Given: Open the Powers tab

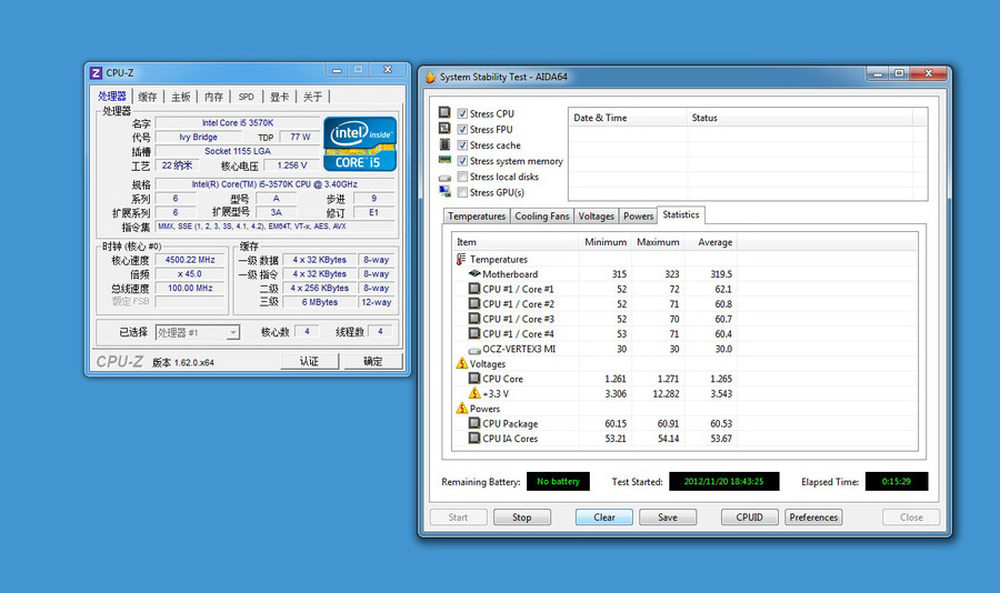Looking at the screenshot, I should point(638,216).
